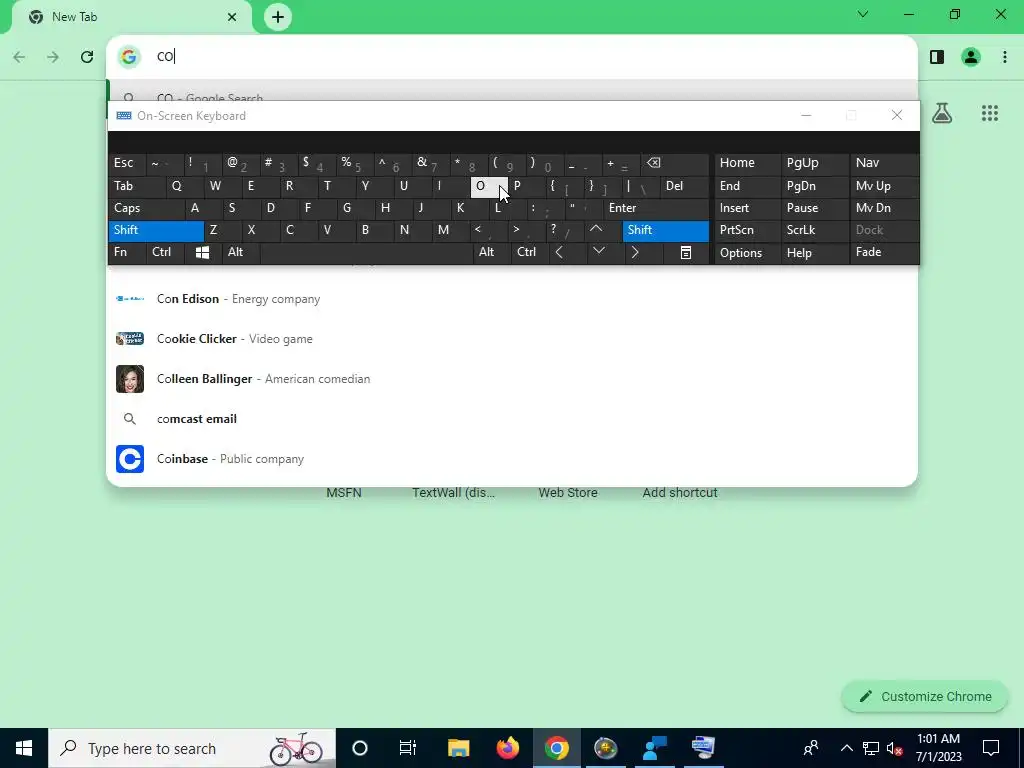Open the Web Store shortcut
Screen dimensions: 1024x768
tap(568, 493)
